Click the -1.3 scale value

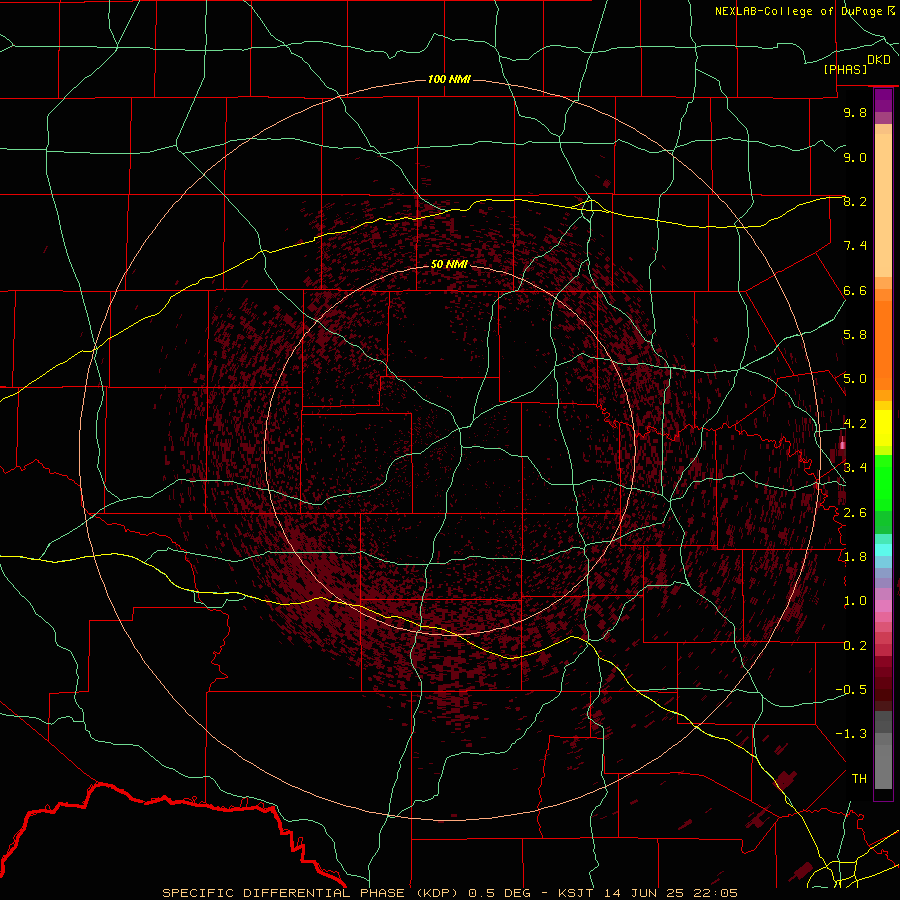click(x=851, y=734)
